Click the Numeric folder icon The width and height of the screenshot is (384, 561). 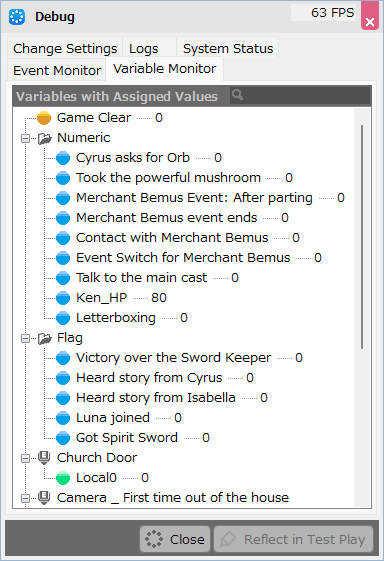pos(45,138)
